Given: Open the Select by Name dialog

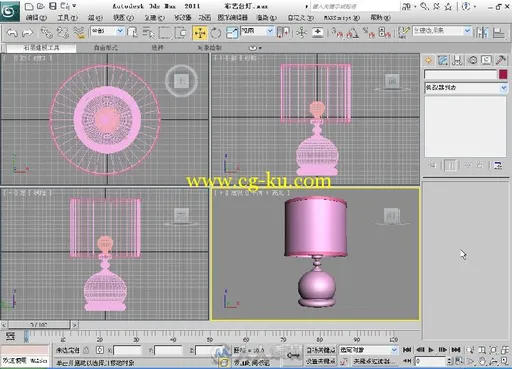Looking at the screenshot, I should [x=148, y=32].
